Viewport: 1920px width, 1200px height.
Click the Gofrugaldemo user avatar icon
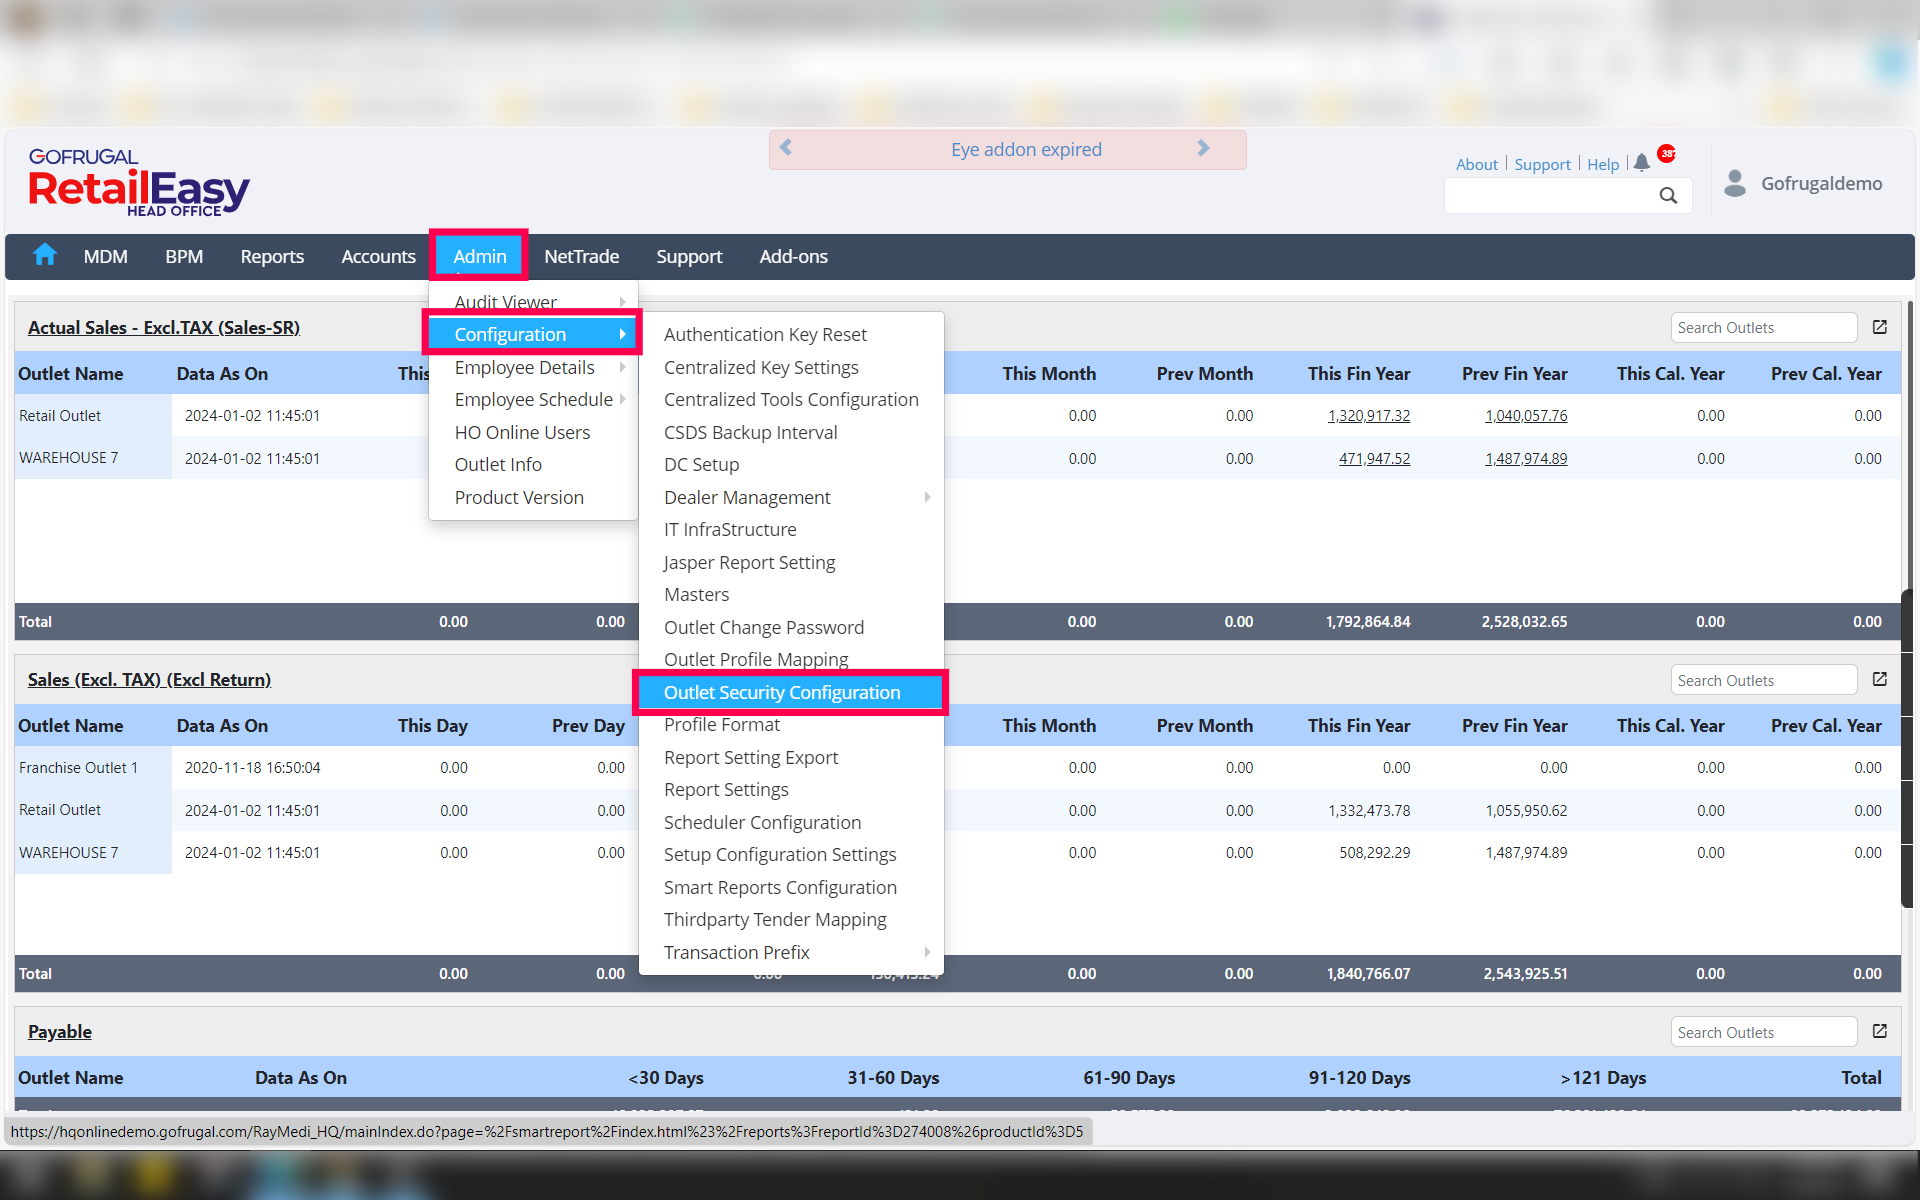pos(1735,183)
